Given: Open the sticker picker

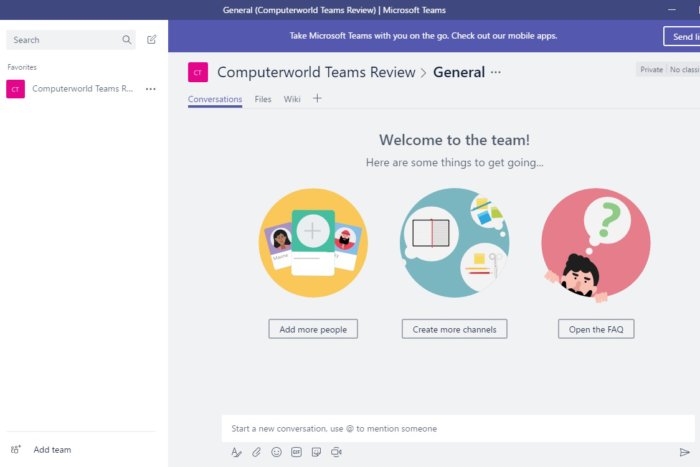Looking at the screenshot, I should pos(317,452).
